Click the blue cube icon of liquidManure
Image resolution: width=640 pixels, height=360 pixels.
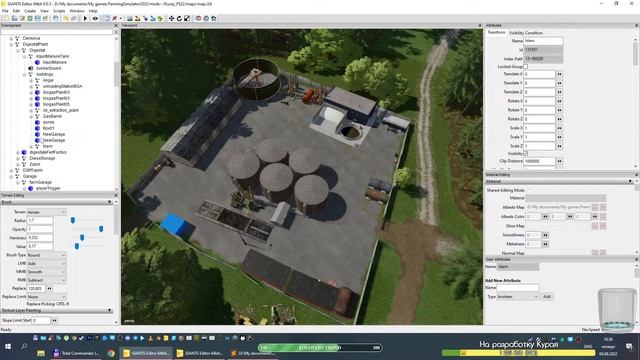click(38, 62)
